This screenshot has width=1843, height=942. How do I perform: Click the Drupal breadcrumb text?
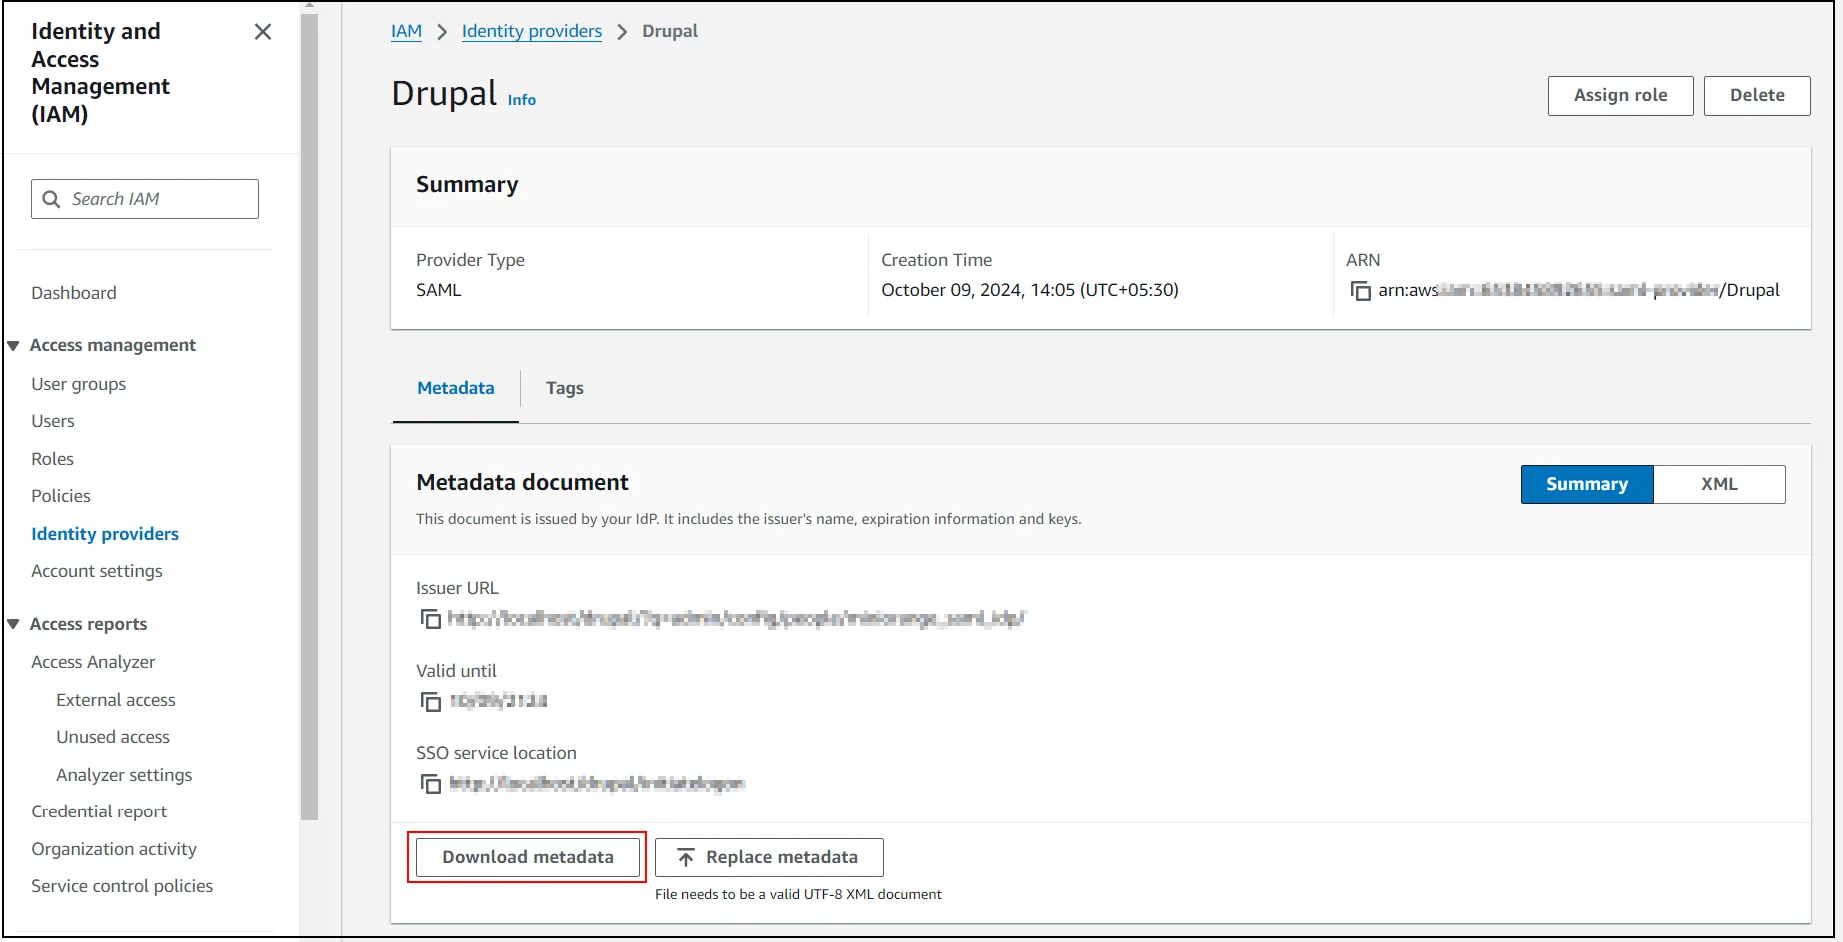(x=670, y=31)
